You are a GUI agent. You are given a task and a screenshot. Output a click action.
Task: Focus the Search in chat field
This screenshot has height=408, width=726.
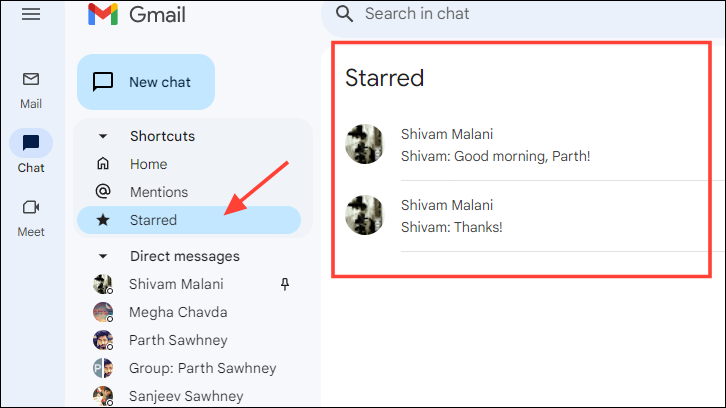click(x=542, y=14)
